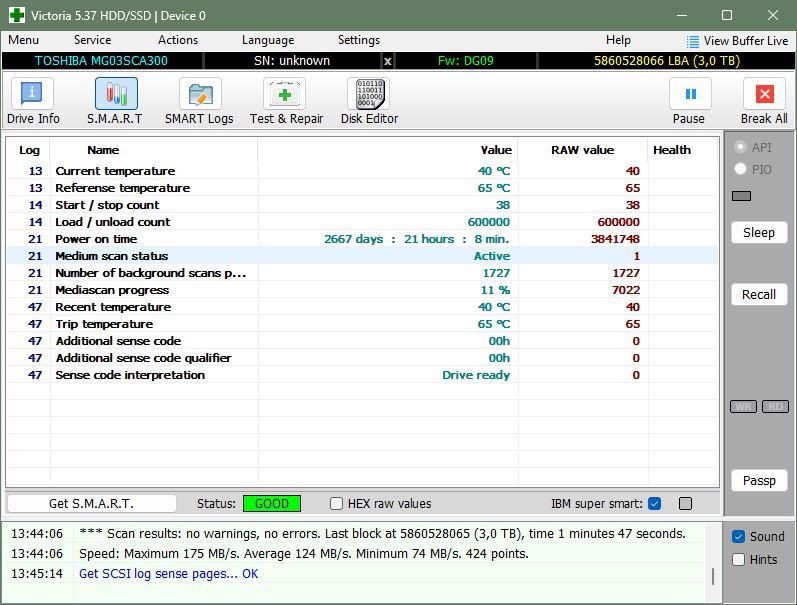Click the Recall button
797x605 pixels.
(759, 295)
